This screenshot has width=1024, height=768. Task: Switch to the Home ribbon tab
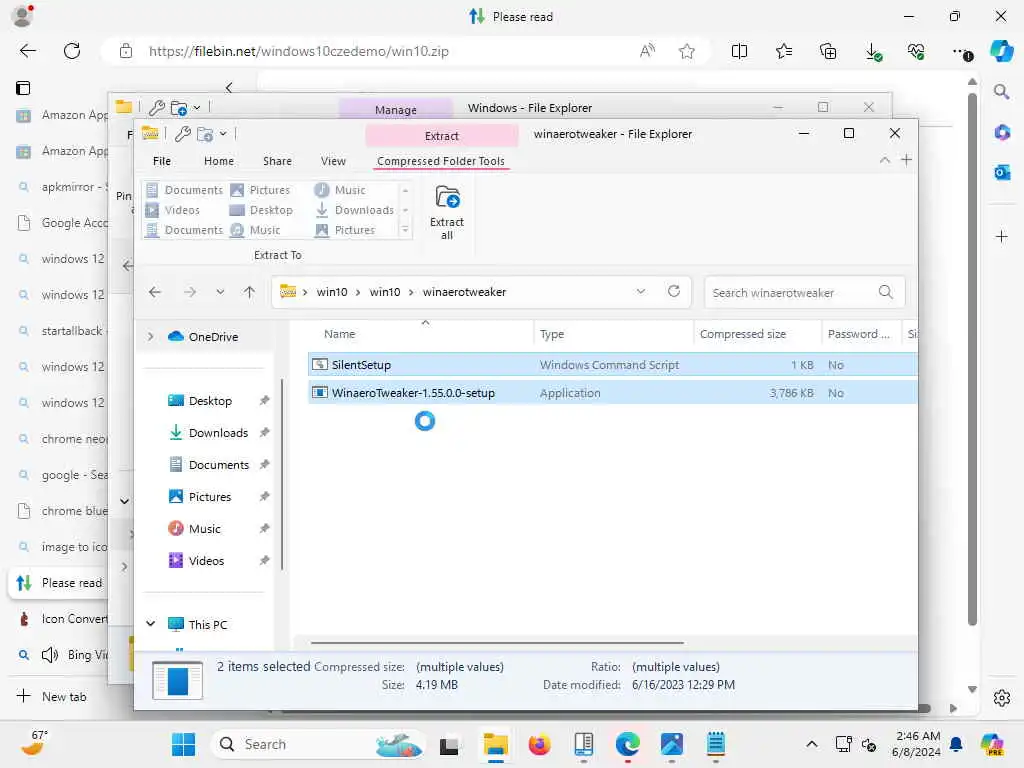[219, 161]
